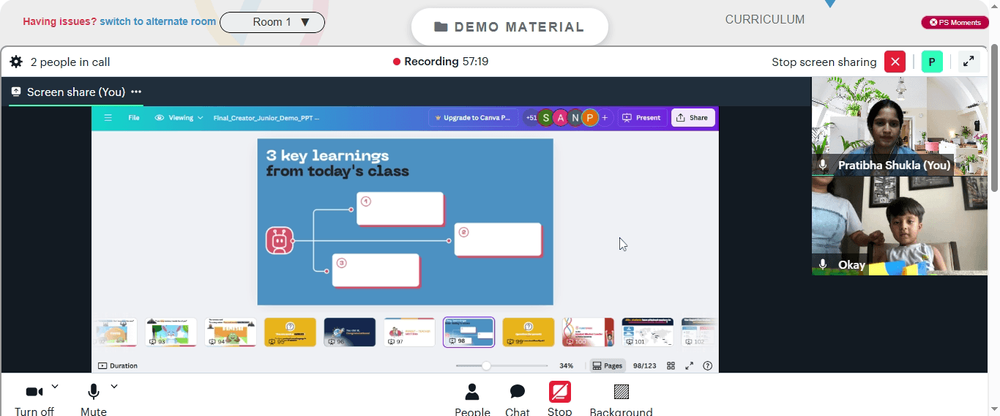1000x416 pixels.
Task: Toggle camera with Turn off button
Action: coord(34,399)
